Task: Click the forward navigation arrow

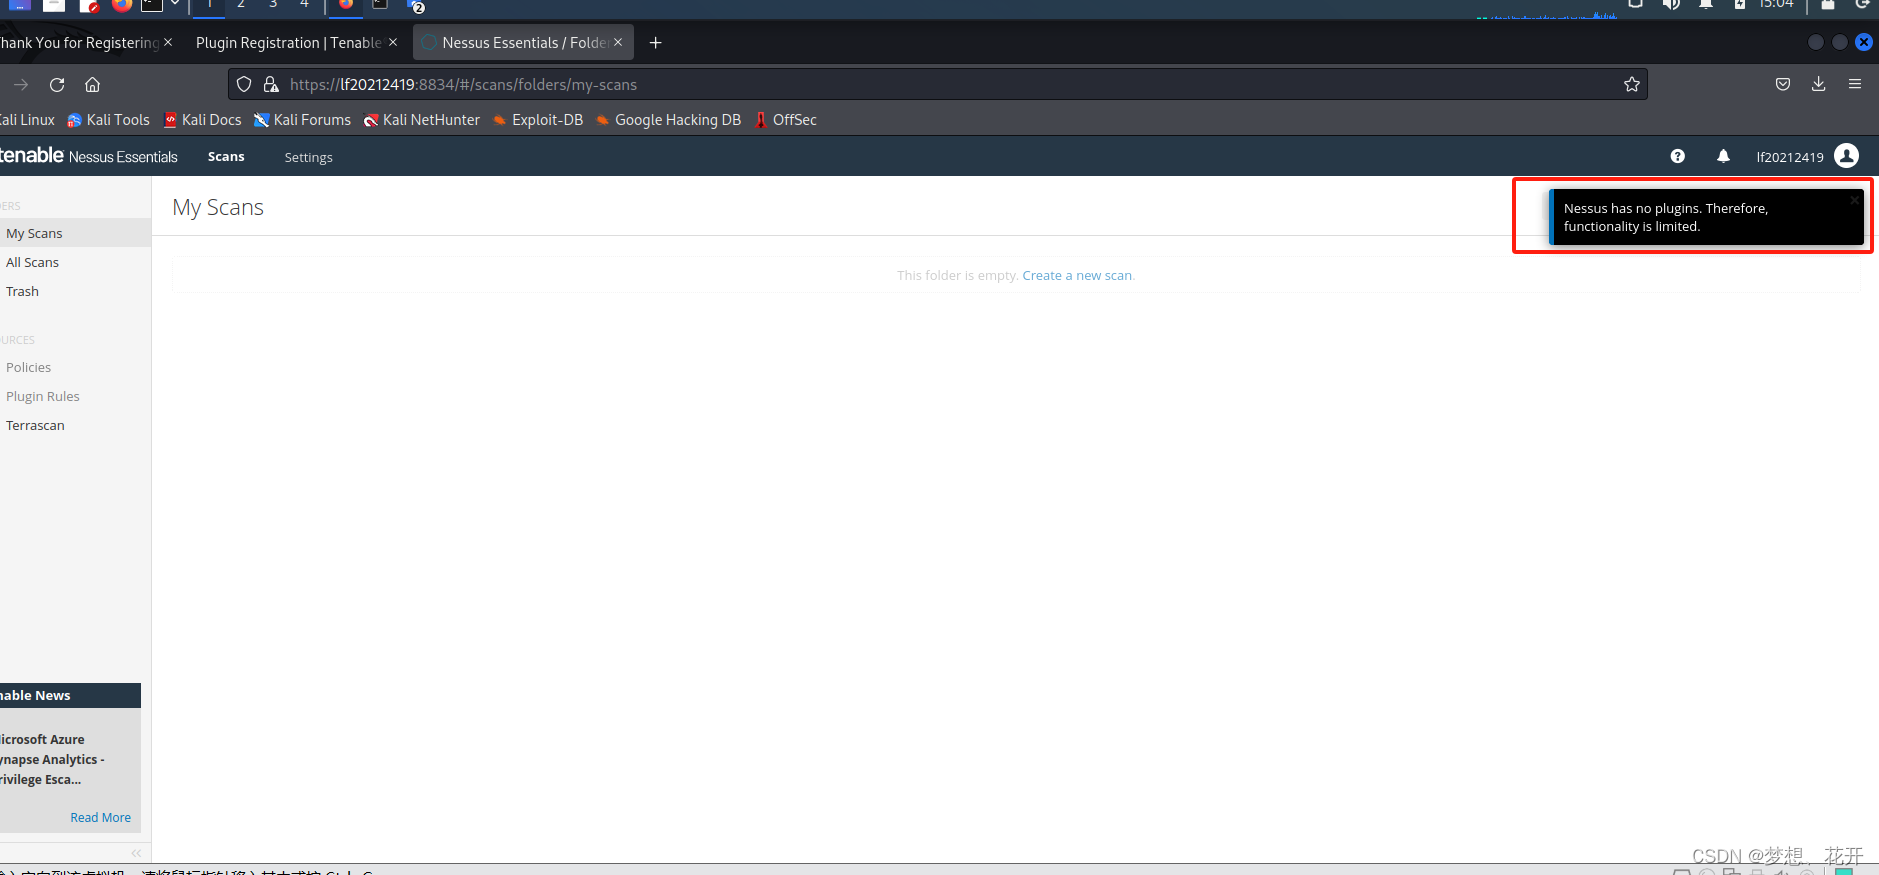Action: pyautogui.click(x=21, y=85)
